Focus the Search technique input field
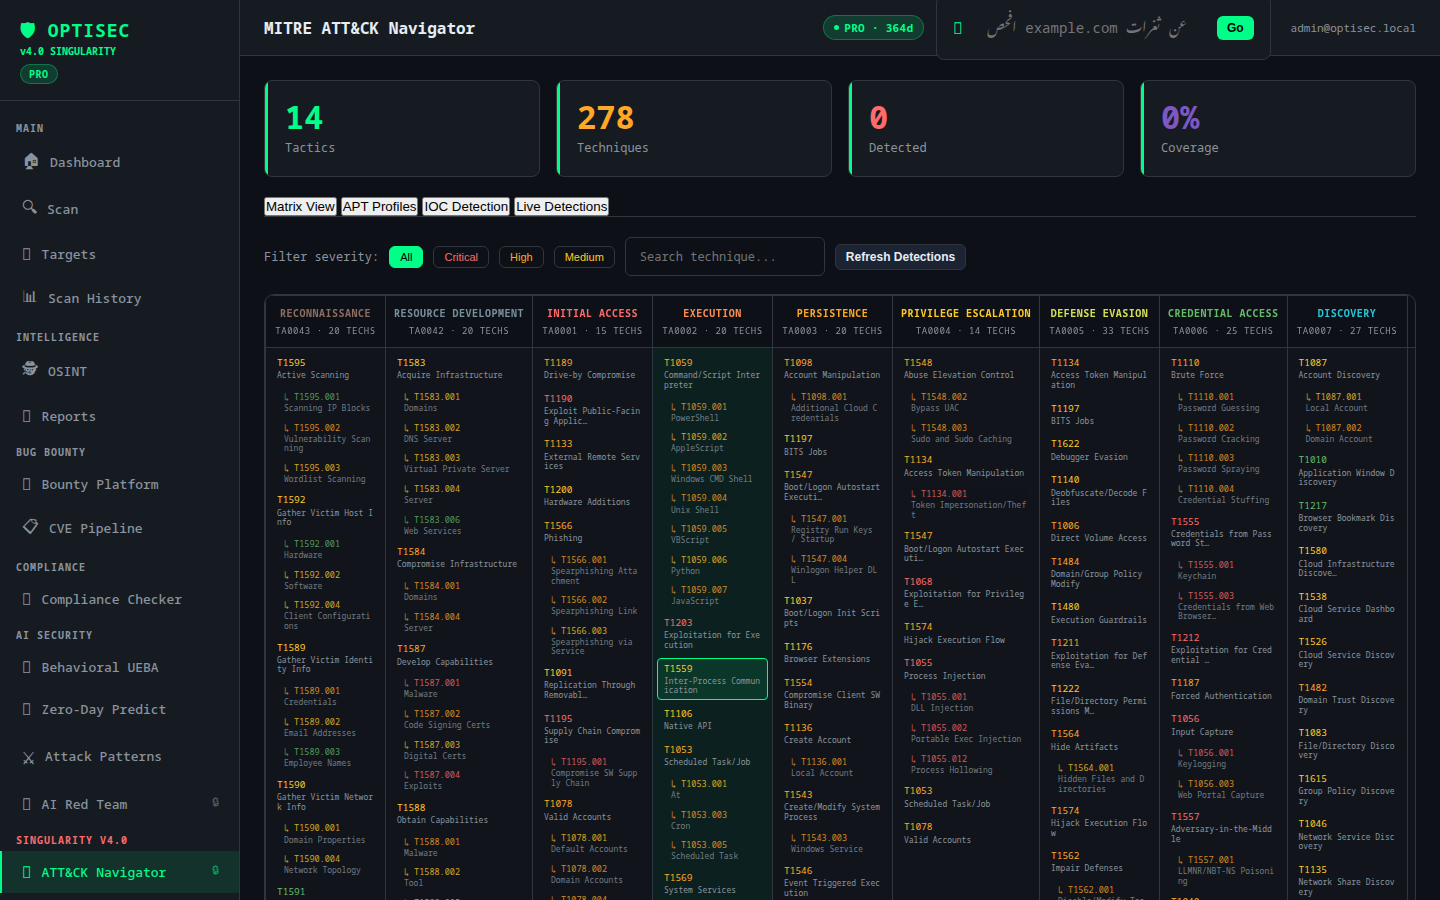The image size is (1440, 900). 725,257
